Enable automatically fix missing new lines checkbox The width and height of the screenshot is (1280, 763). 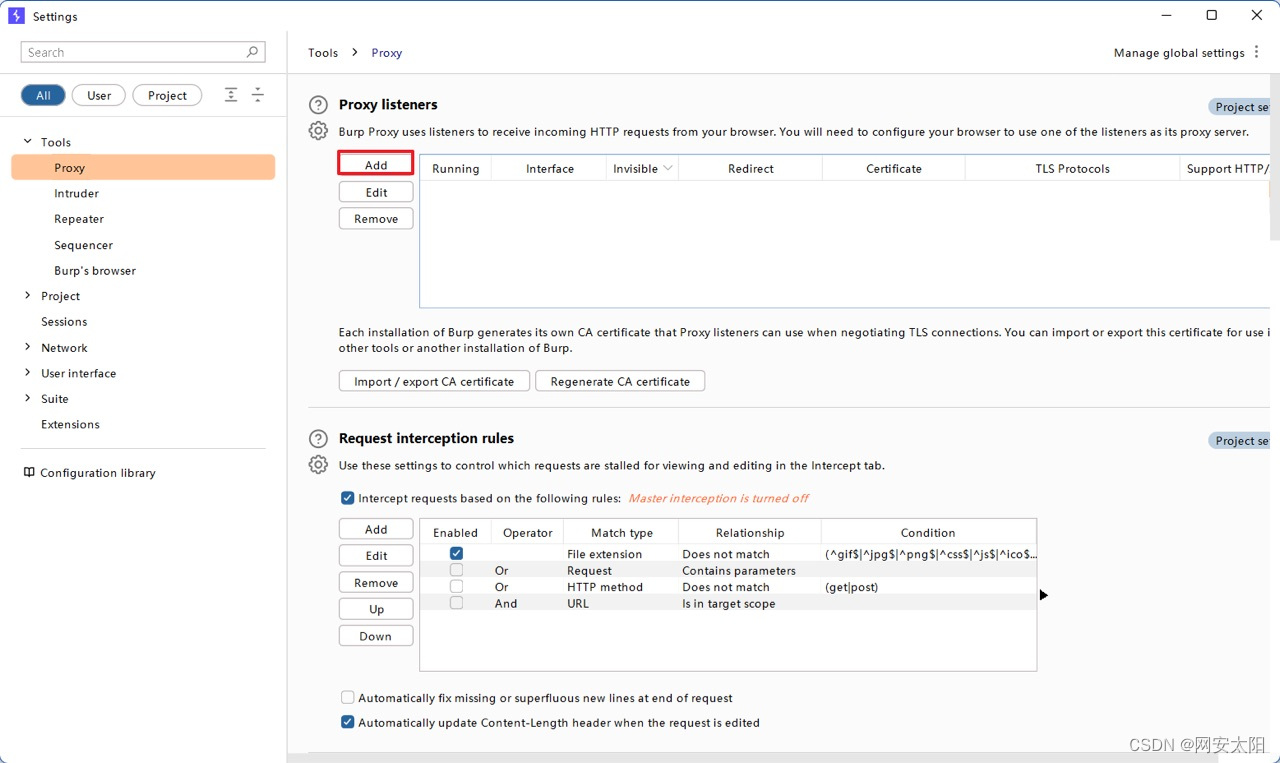coord(347,698)
